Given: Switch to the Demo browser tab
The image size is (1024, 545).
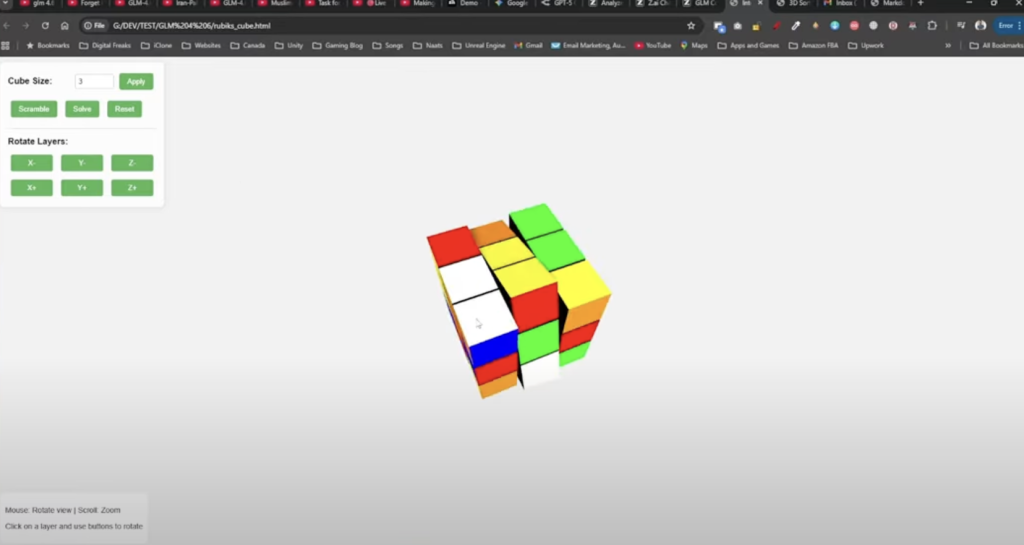Looking at the screenshot, I should point(466,4).
